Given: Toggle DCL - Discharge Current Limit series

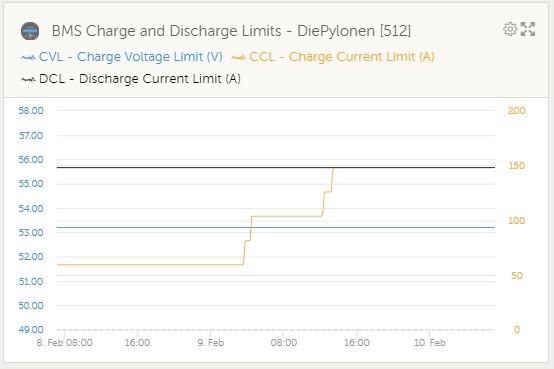Looking at the screenshot, I should (x=140, y=79).
